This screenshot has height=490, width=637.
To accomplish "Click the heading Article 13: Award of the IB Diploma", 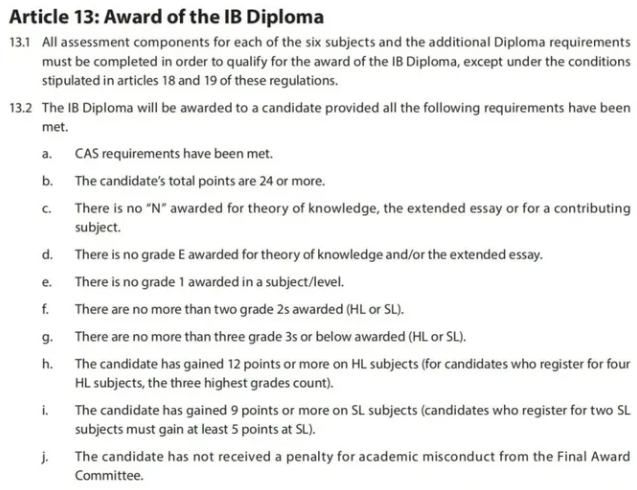I will pos(167,17).
